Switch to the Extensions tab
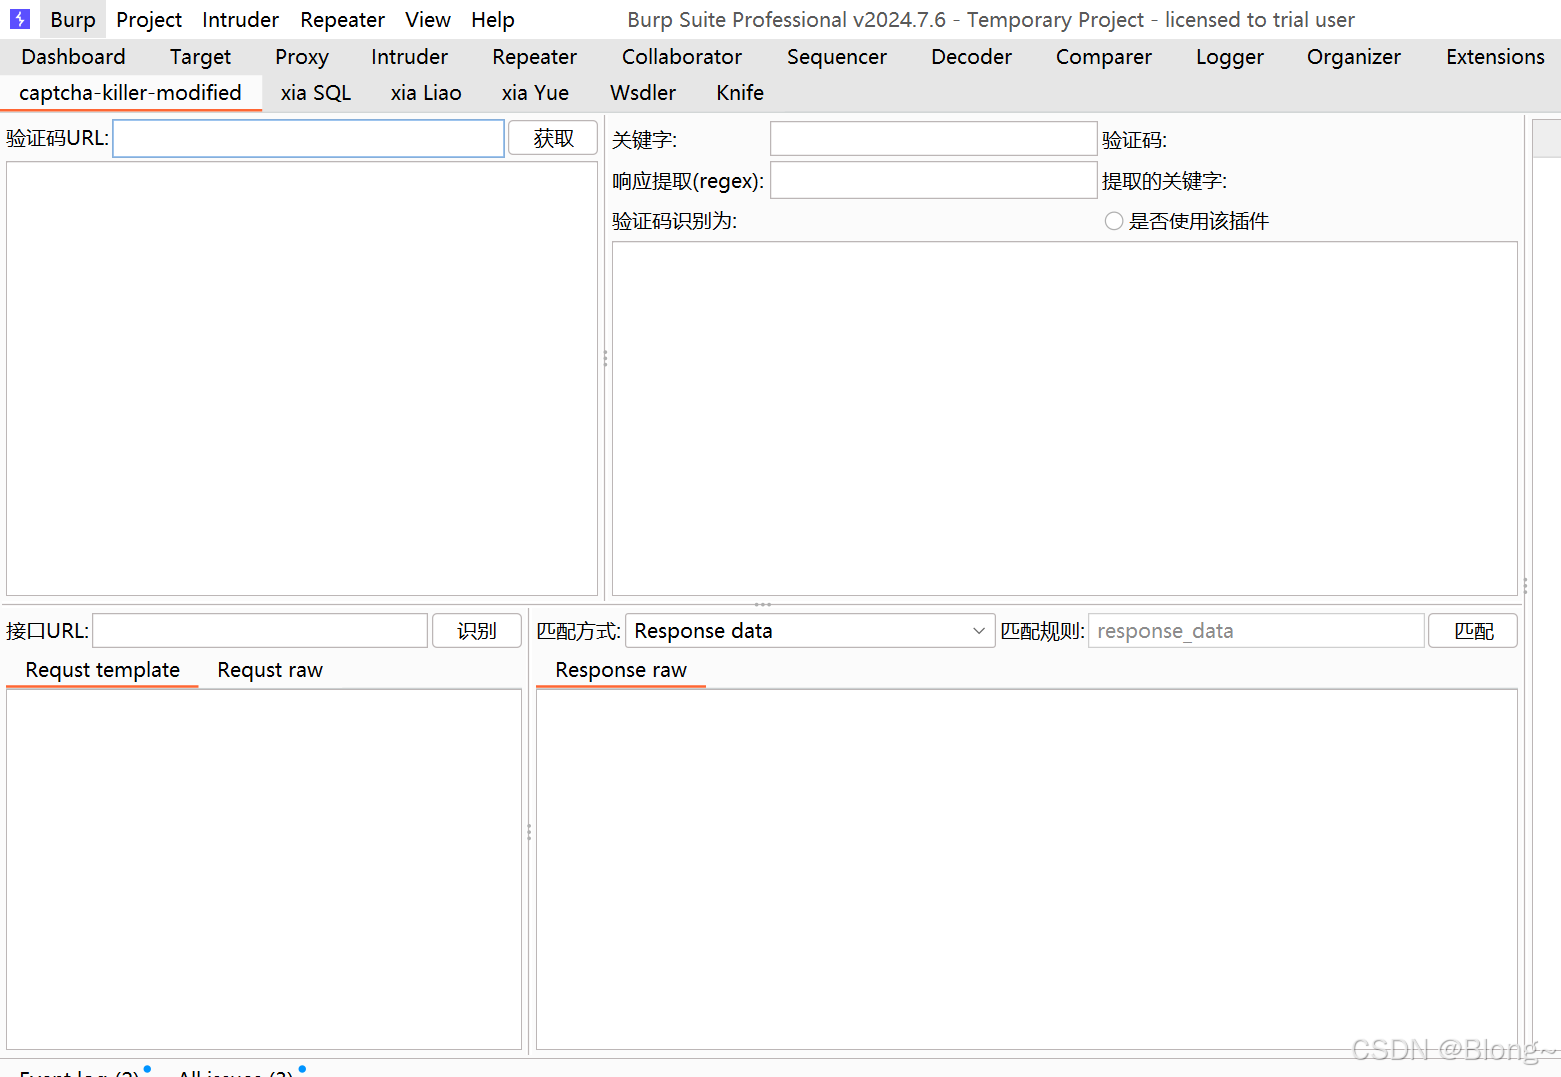The width and height of the screenshot is (1561, 1077). (1495, 57)
